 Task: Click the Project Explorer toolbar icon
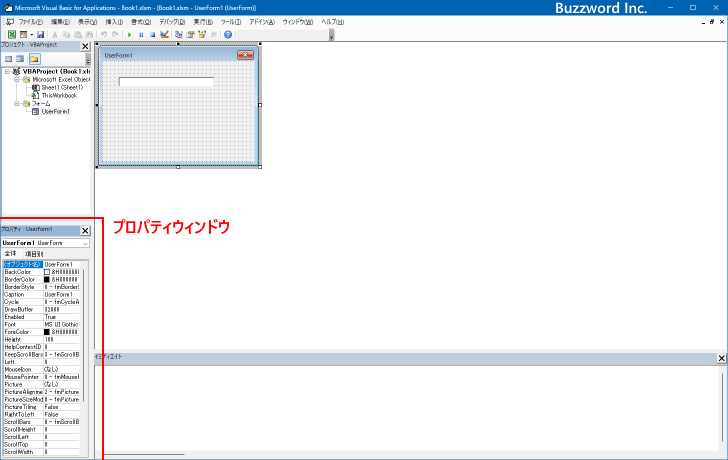(179, 34)
